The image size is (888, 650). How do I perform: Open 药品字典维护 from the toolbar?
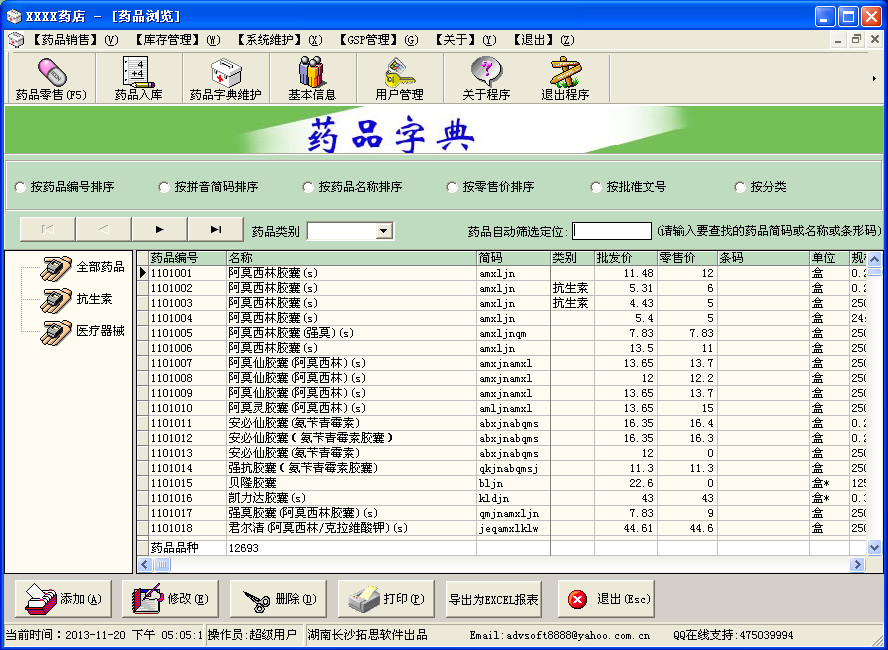point(224,78)
